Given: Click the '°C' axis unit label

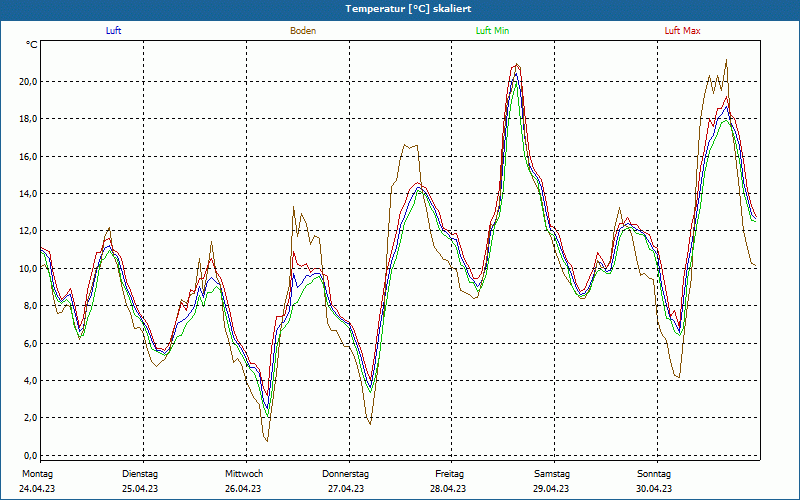Looking at the screenshot, I should [32, 45].
